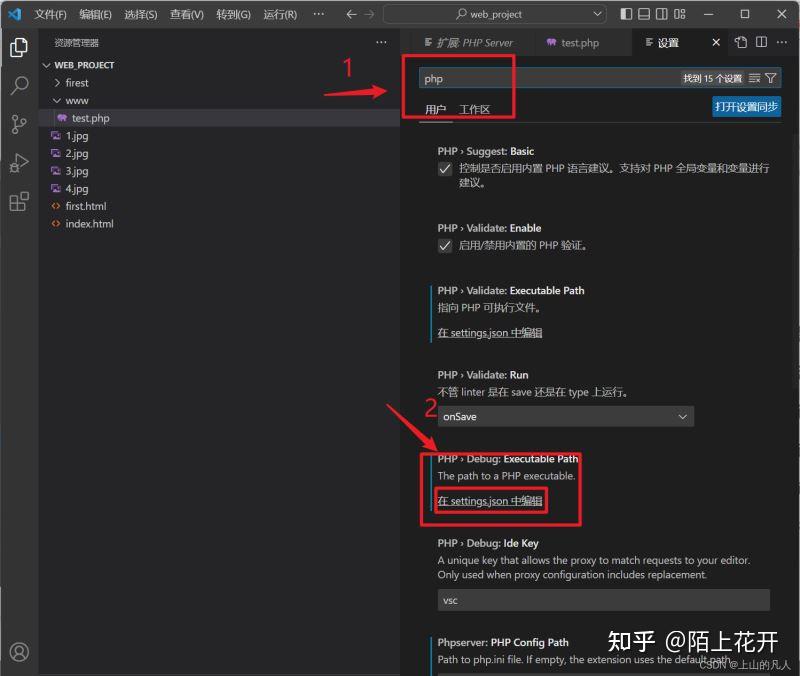Toggle the sidebar layout control in title bar
Screen dimensions: 800x676
click(626, 14)
